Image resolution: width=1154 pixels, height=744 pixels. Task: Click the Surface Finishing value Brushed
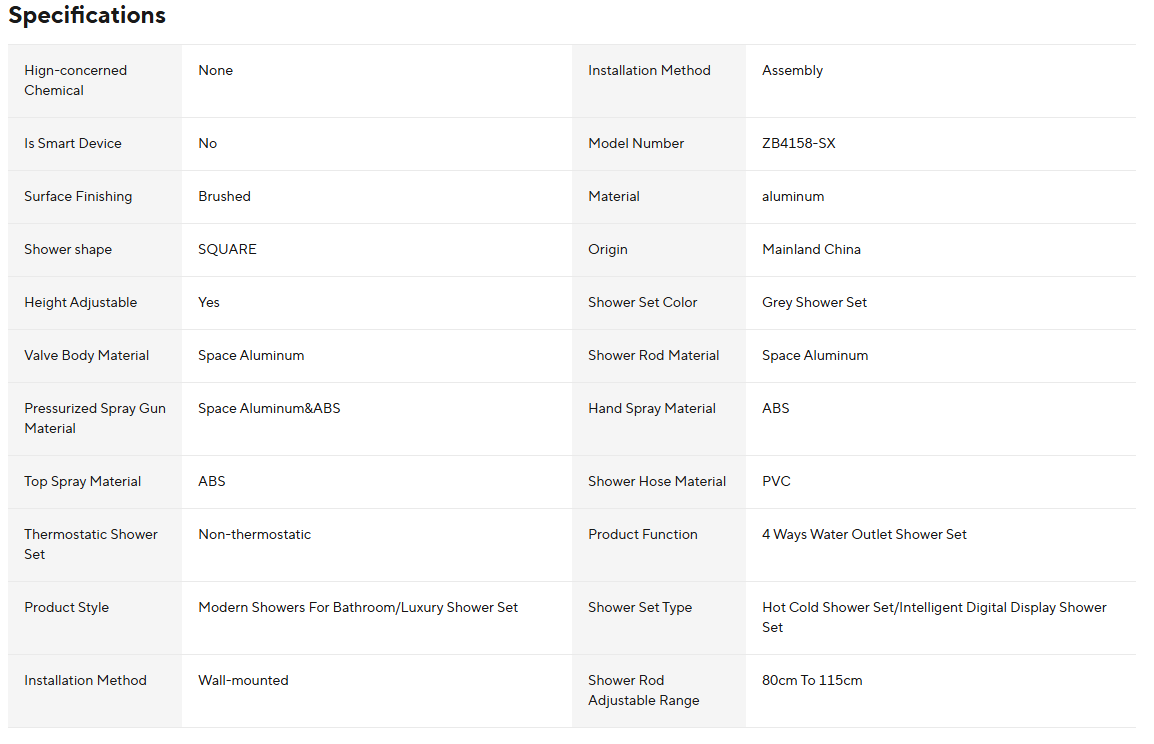224,196
